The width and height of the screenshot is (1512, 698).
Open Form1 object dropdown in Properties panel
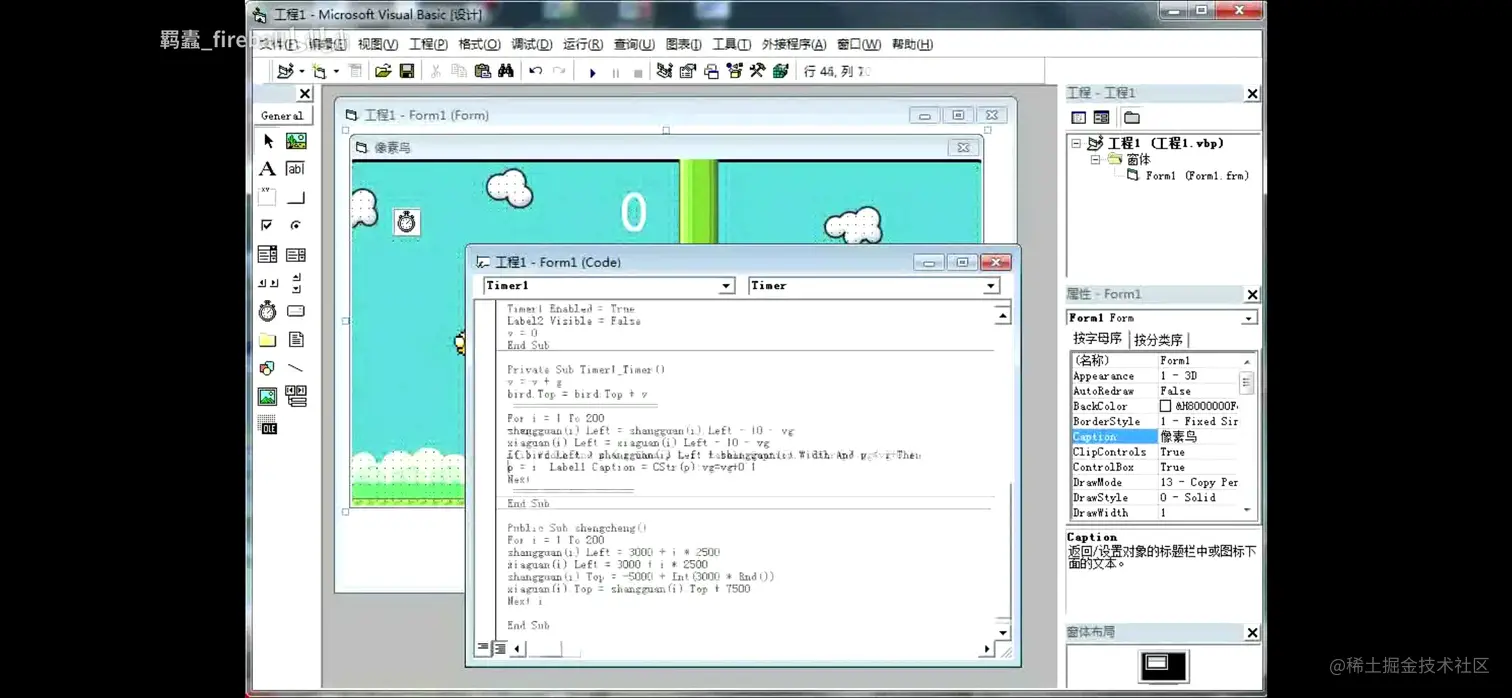point(1249,318)
